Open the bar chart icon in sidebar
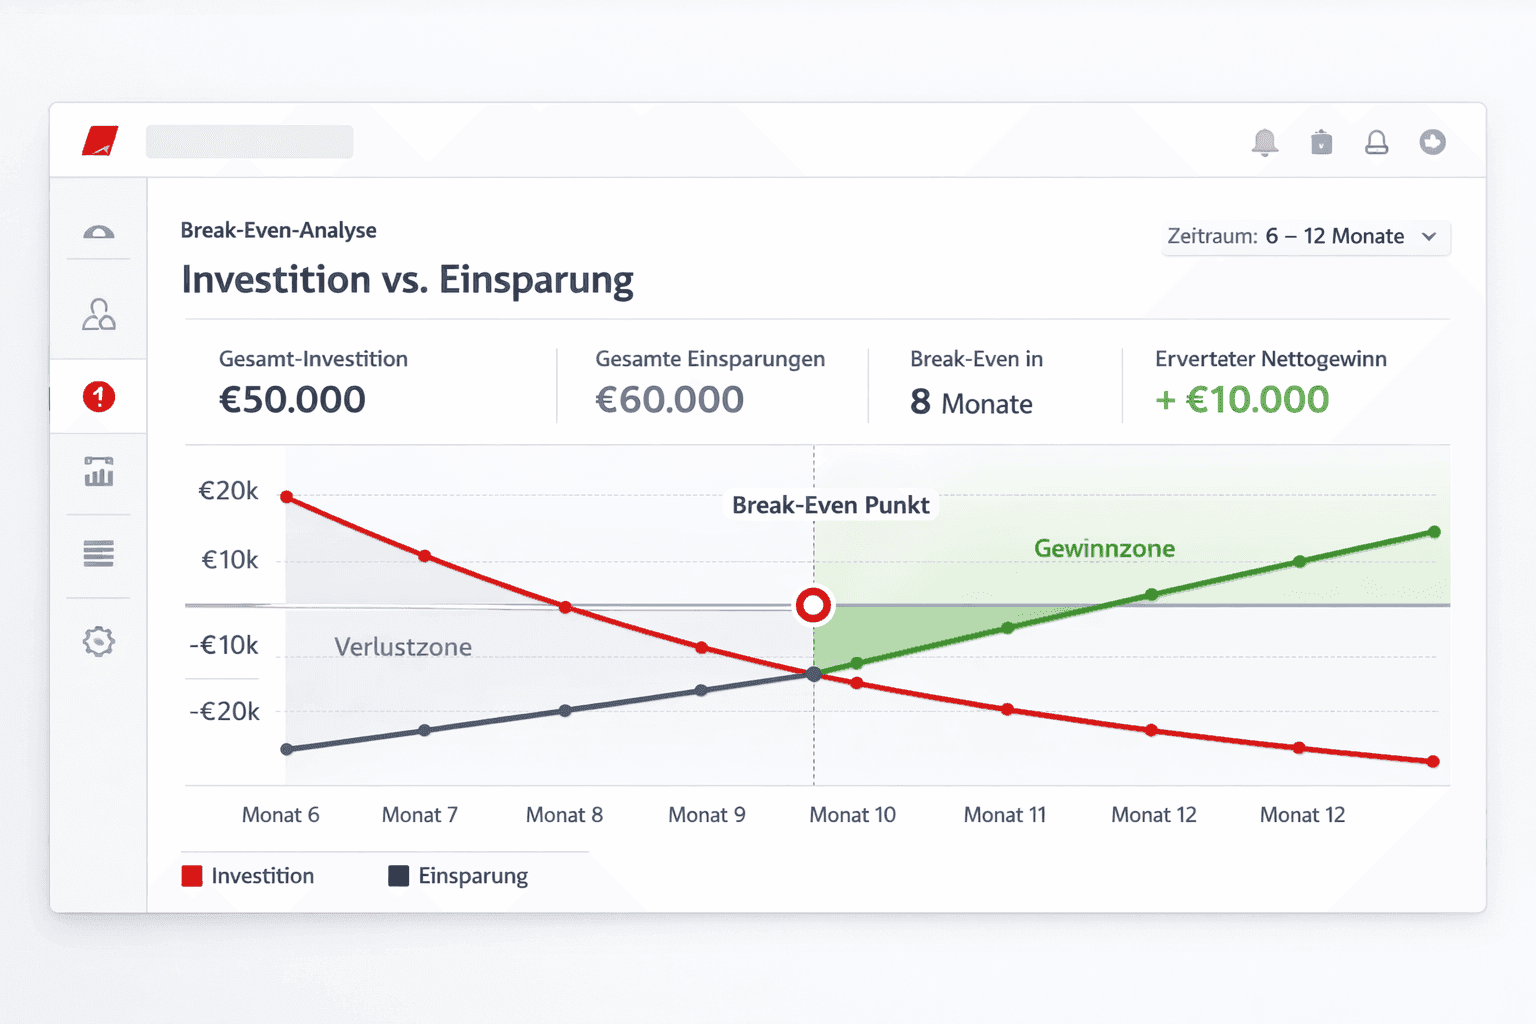This screenshot has width=1536, height=1024. pos(98,471)
